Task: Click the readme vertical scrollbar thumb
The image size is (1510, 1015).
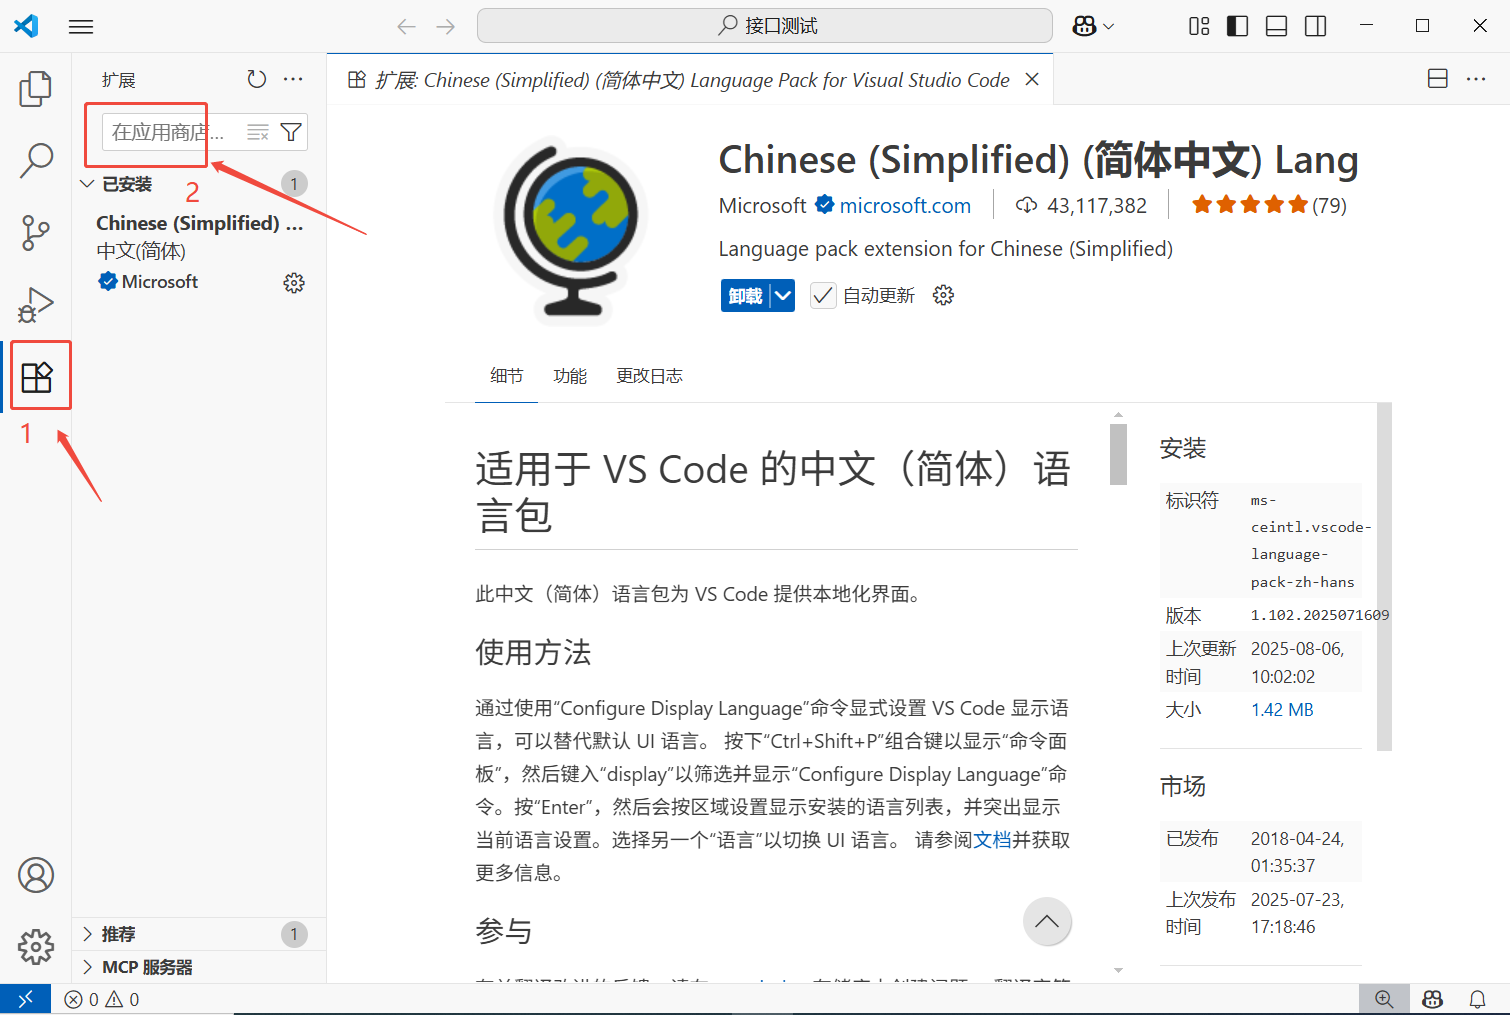Action: (1118, 454)
